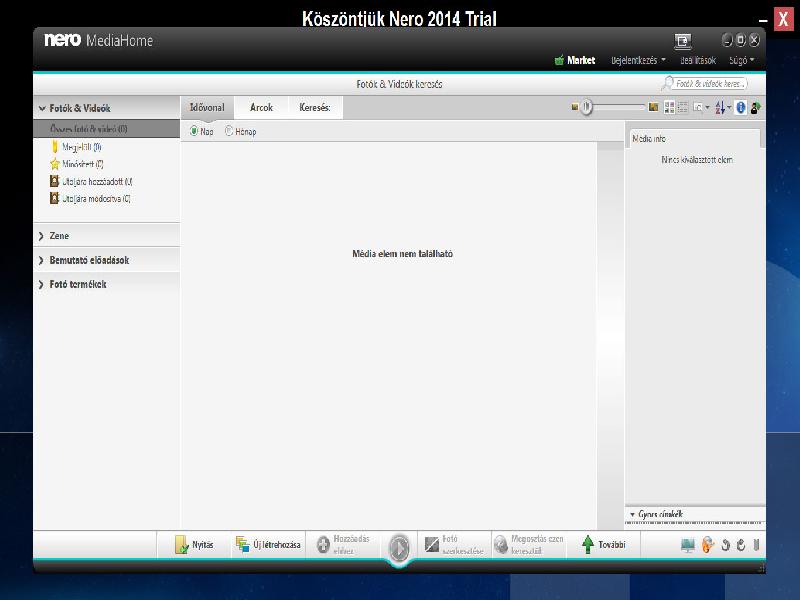Click the orange face-detection icon
This screenshot has height=600, width=800.
click(707, 545)
